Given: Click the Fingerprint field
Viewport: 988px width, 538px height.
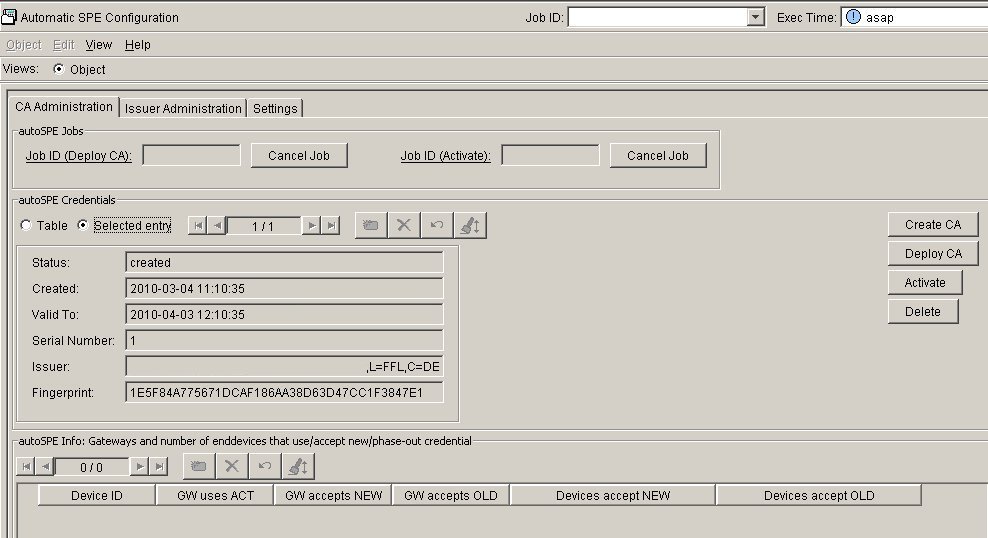Looking at the screenshot, I should click(x=284, y=392).
